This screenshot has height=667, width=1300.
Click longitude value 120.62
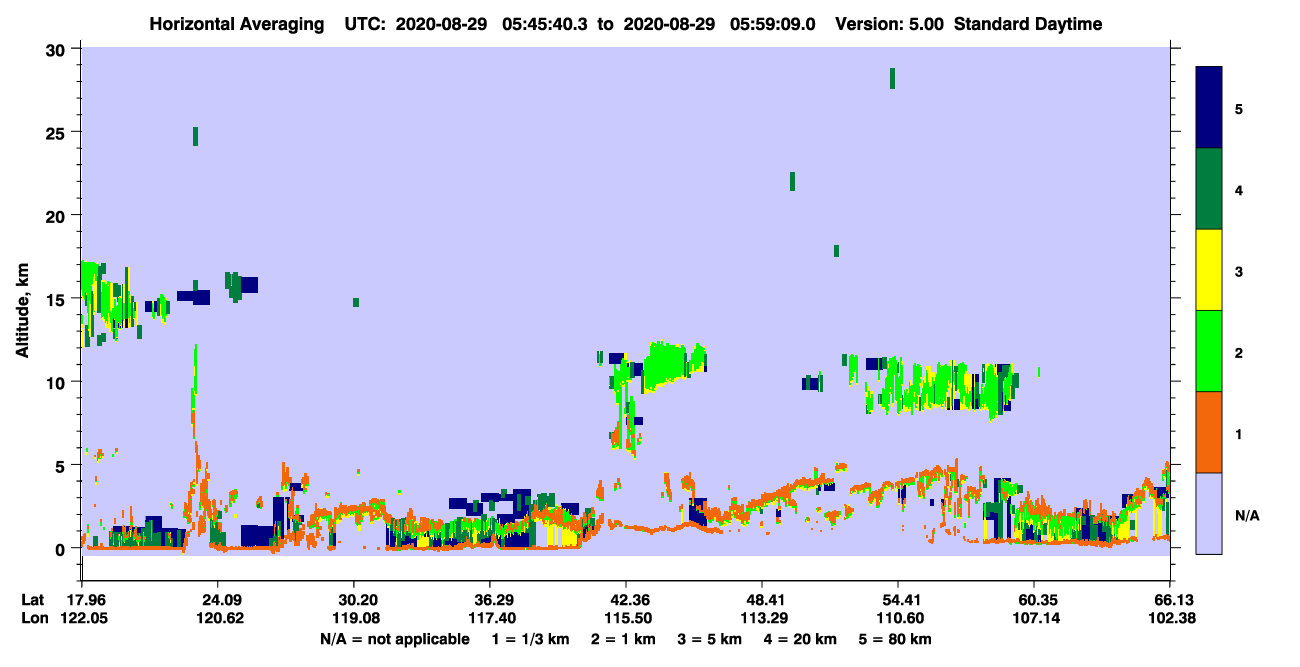[218, 618]
